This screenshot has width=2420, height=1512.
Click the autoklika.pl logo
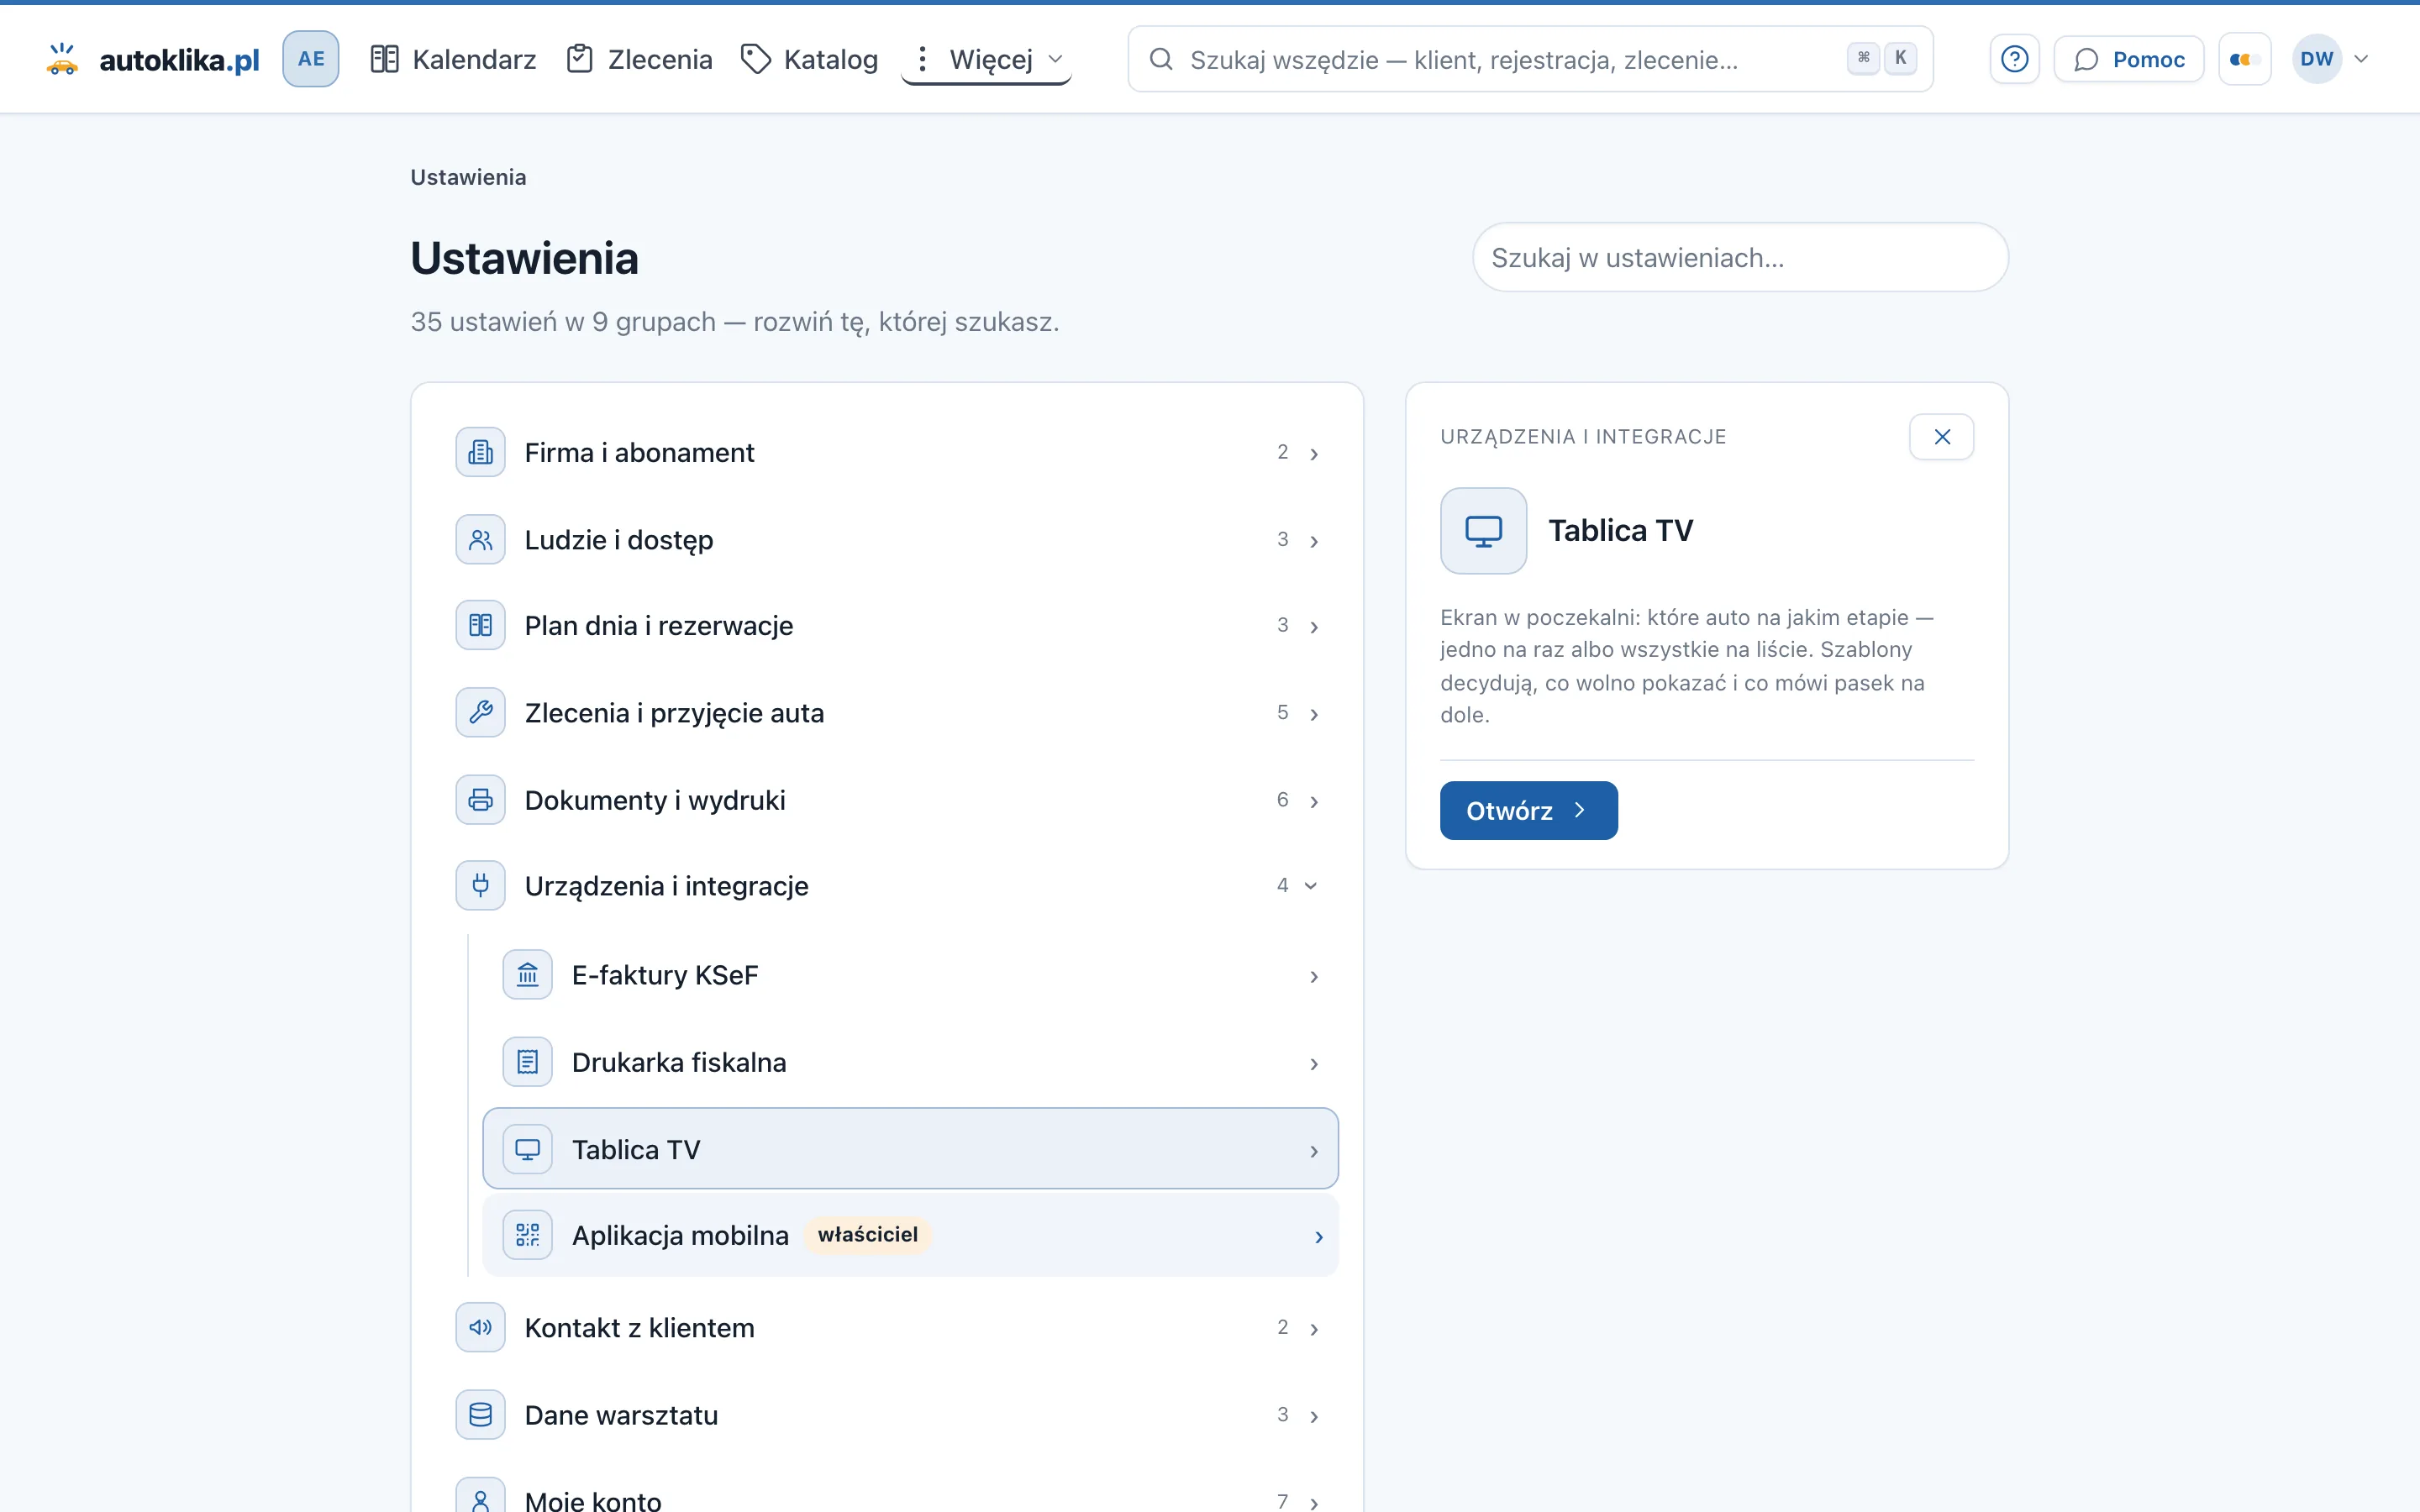(153, 59)
